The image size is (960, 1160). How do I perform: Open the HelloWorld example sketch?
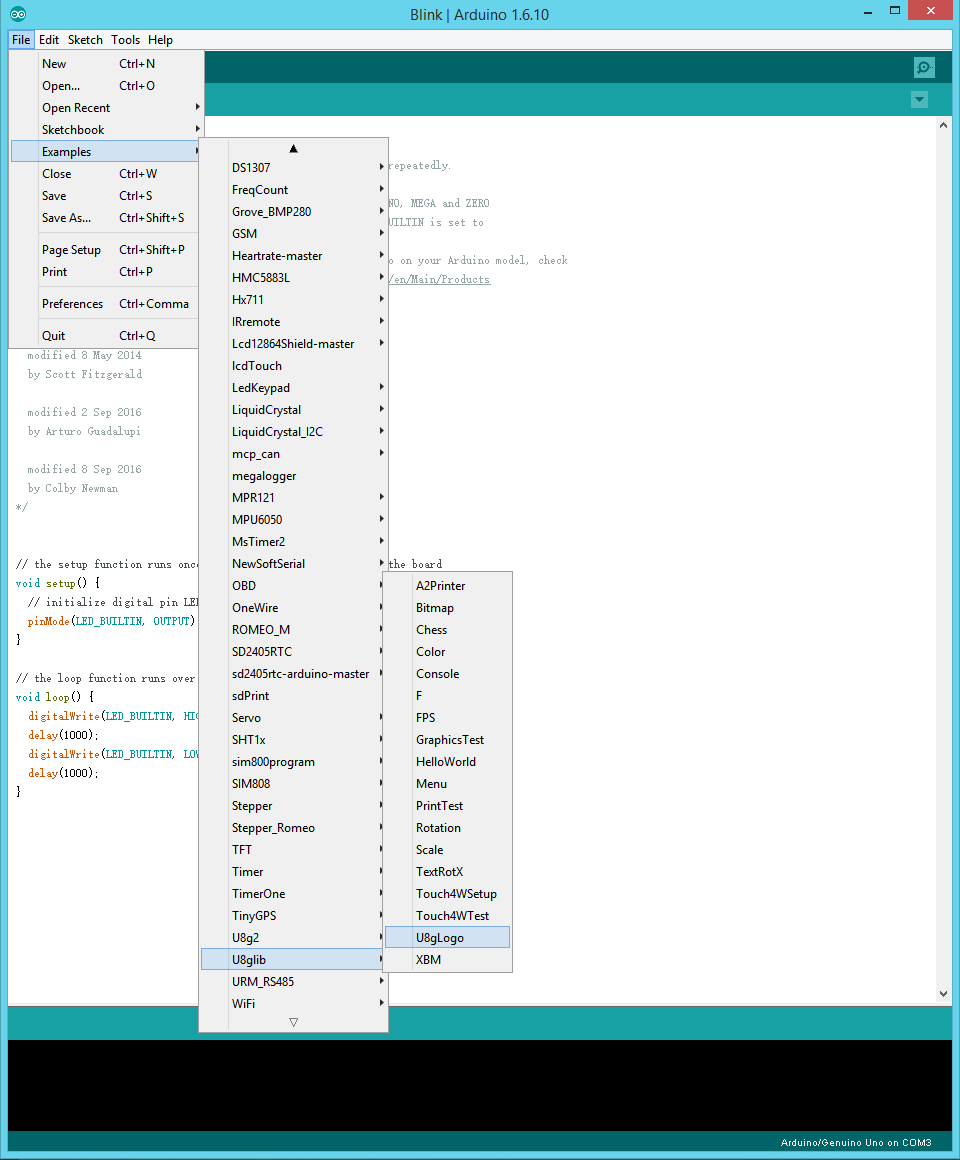447,762
